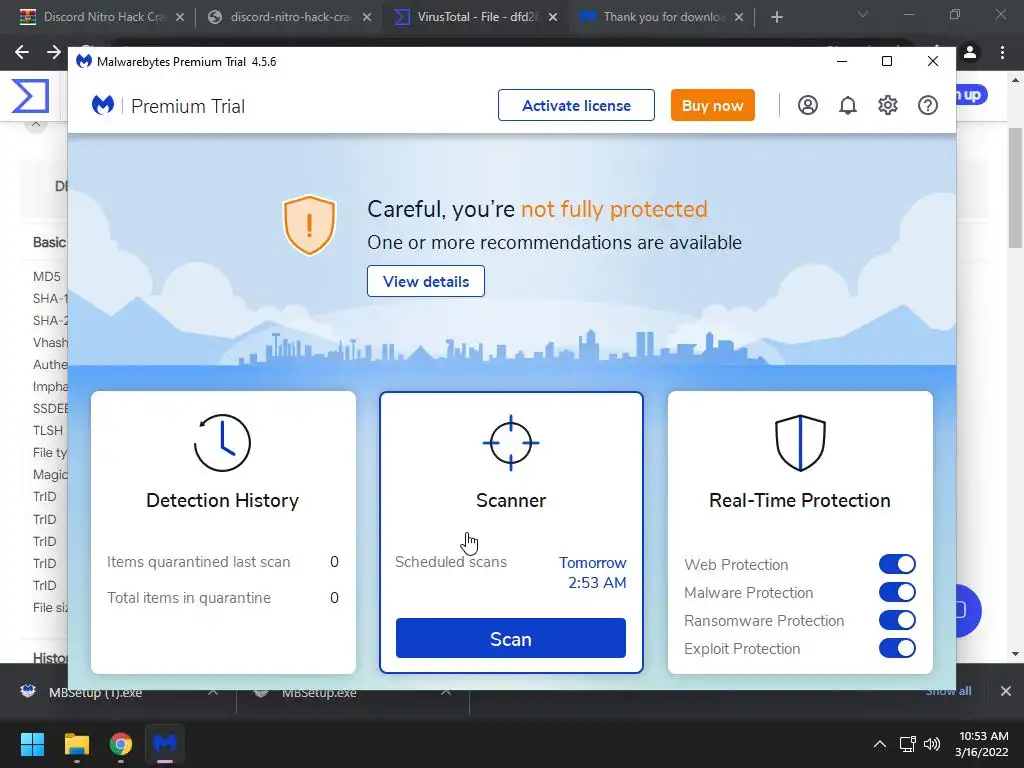The width and height of the screenshot is (1024, 768).
Task: Close the discord-nitro-hack-crack tab
Action: 366,17
